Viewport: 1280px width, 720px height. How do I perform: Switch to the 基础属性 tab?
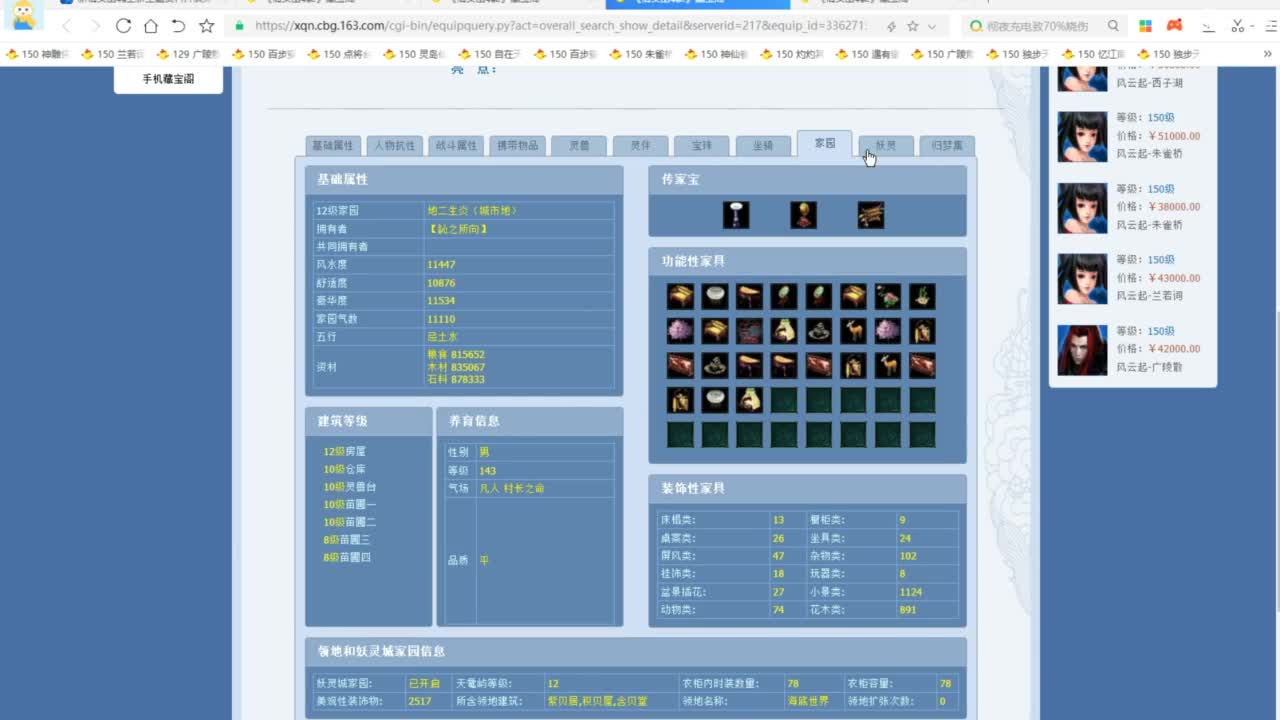pyautogui.click(x=333, y=146)
